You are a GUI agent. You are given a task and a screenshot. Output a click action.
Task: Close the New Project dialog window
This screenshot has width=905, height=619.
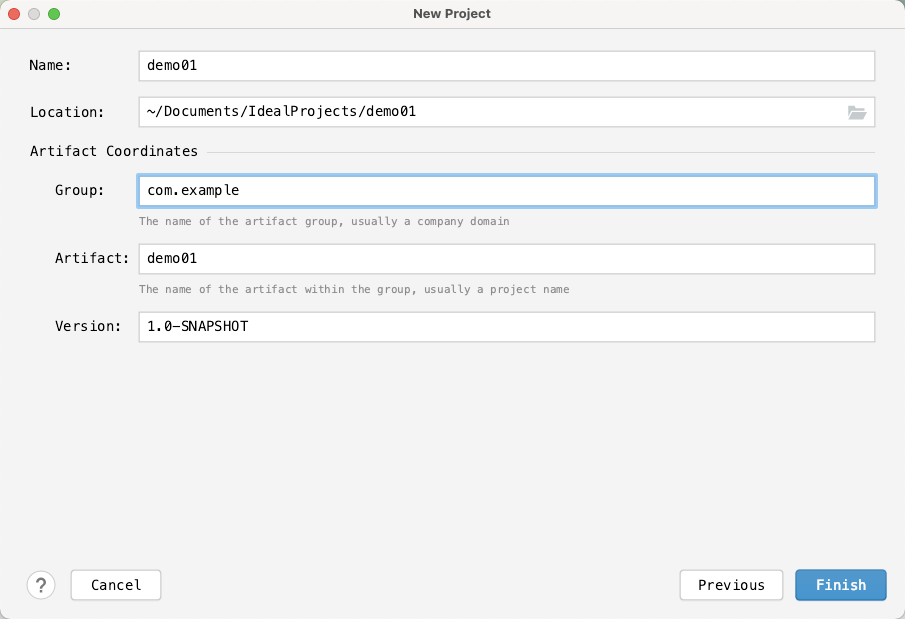coord(14,14)
